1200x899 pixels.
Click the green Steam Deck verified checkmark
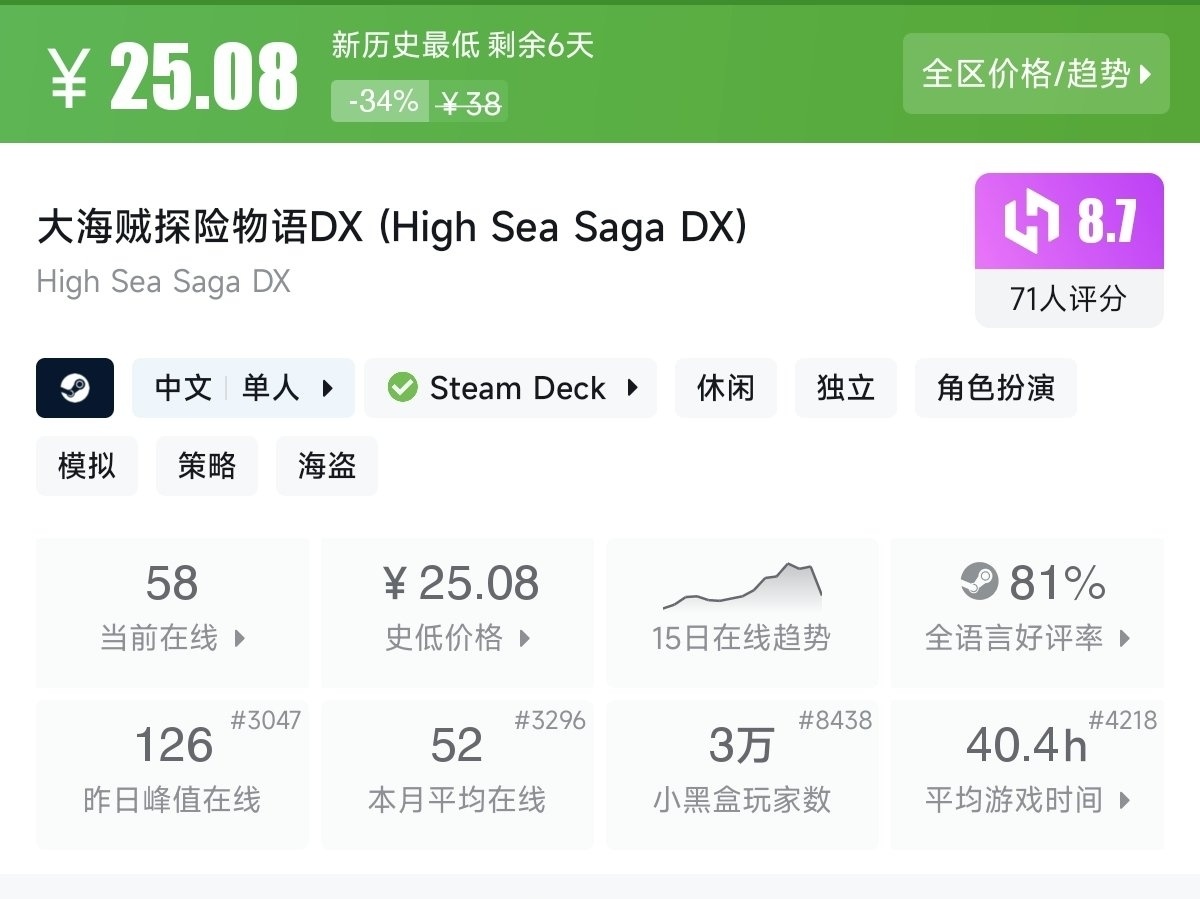[x=402, y=388]
